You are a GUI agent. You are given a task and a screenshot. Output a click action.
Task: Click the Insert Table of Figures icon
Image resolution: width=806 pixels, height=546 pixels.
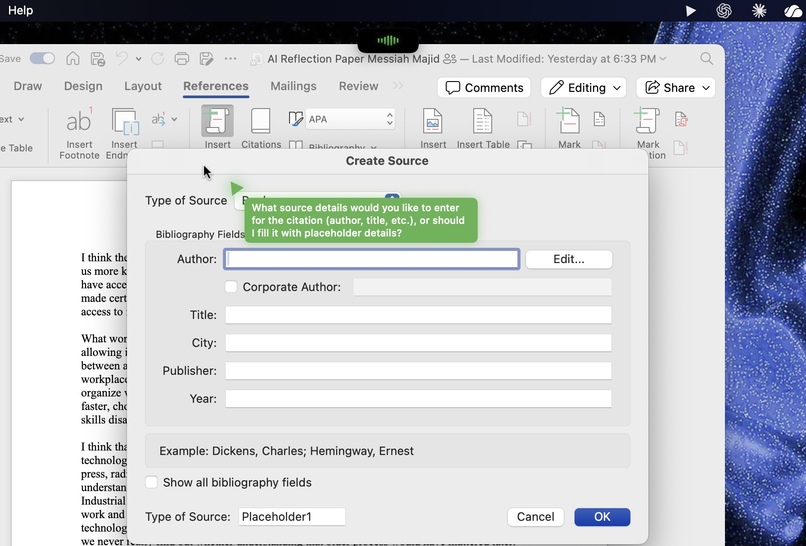pyautogui.click(x=483, y=121)
